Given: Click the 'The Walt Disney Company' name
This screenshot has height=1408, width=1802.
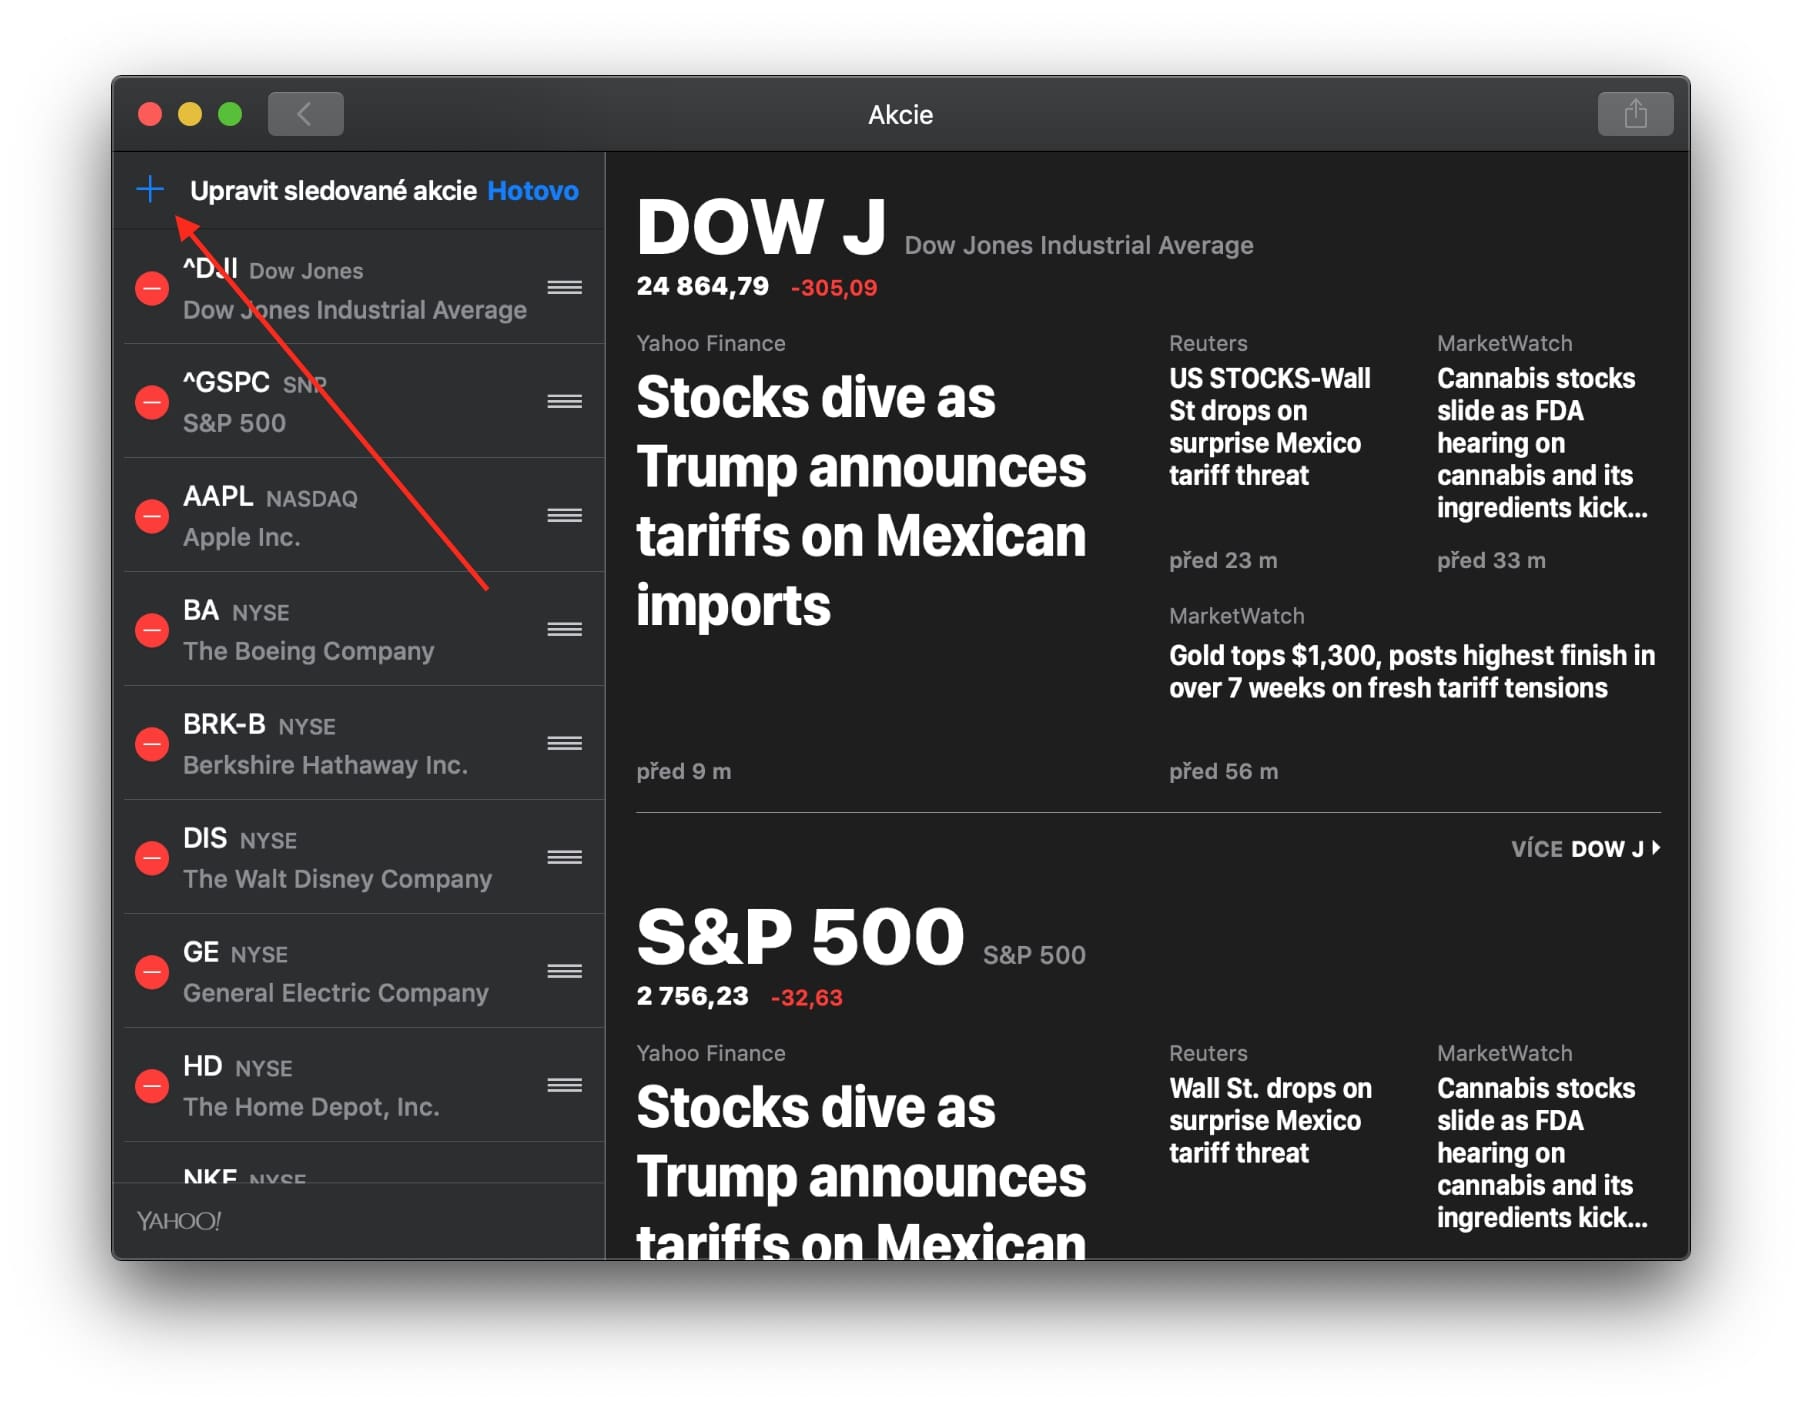Looking at the screenshot, I should (x=338, y=879).
